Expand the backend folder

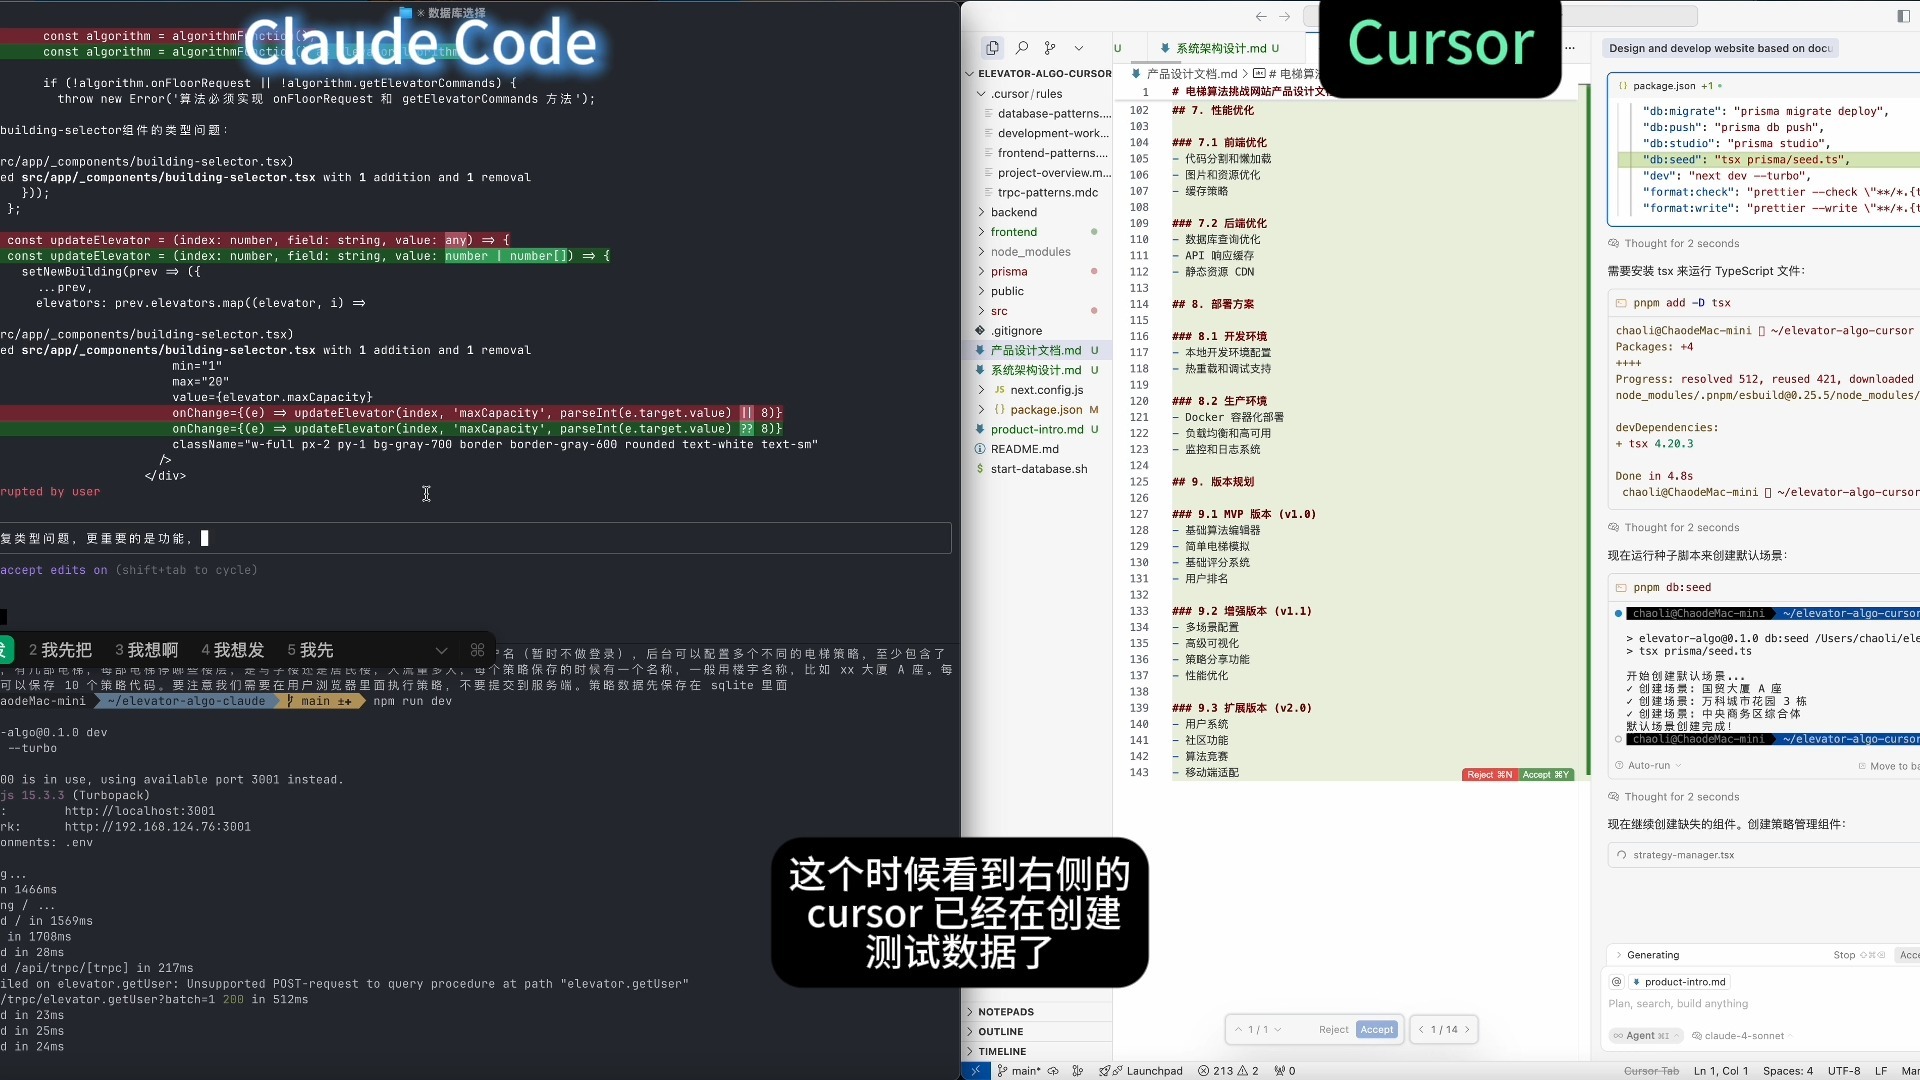(x=1013, y=212)
